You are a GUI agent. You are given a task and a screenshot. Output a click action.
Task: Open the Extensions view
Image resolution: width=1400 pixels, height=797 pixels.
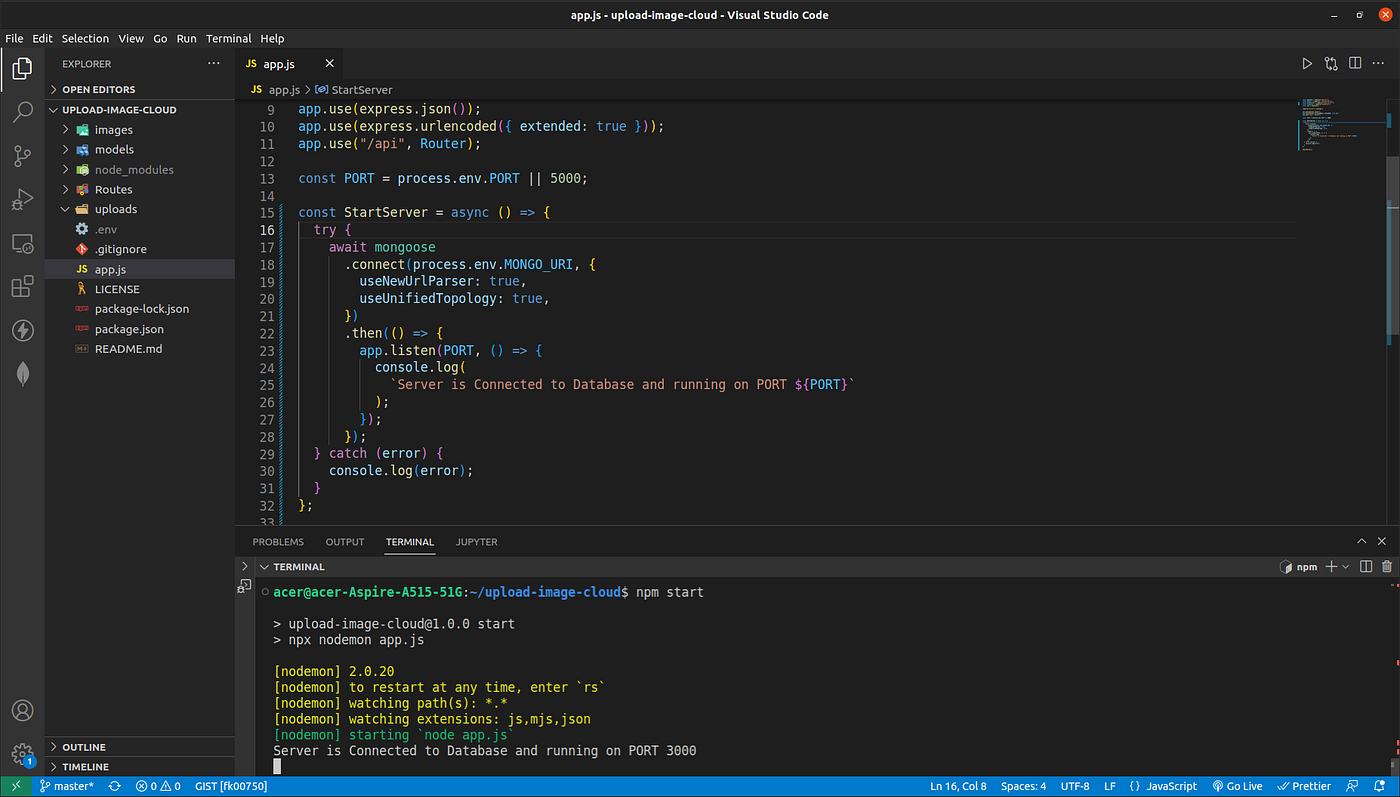click(x=22, y=287)
